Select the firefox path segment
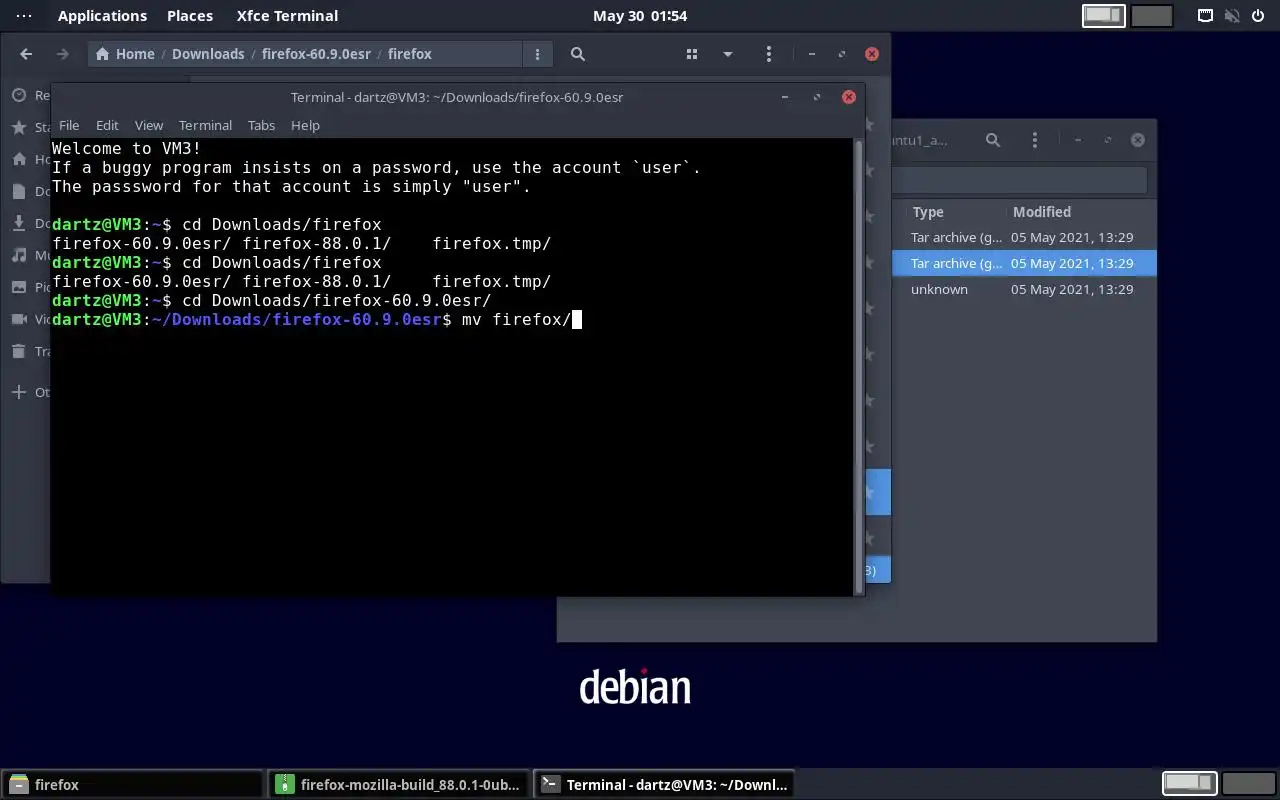 coord(410,54)
